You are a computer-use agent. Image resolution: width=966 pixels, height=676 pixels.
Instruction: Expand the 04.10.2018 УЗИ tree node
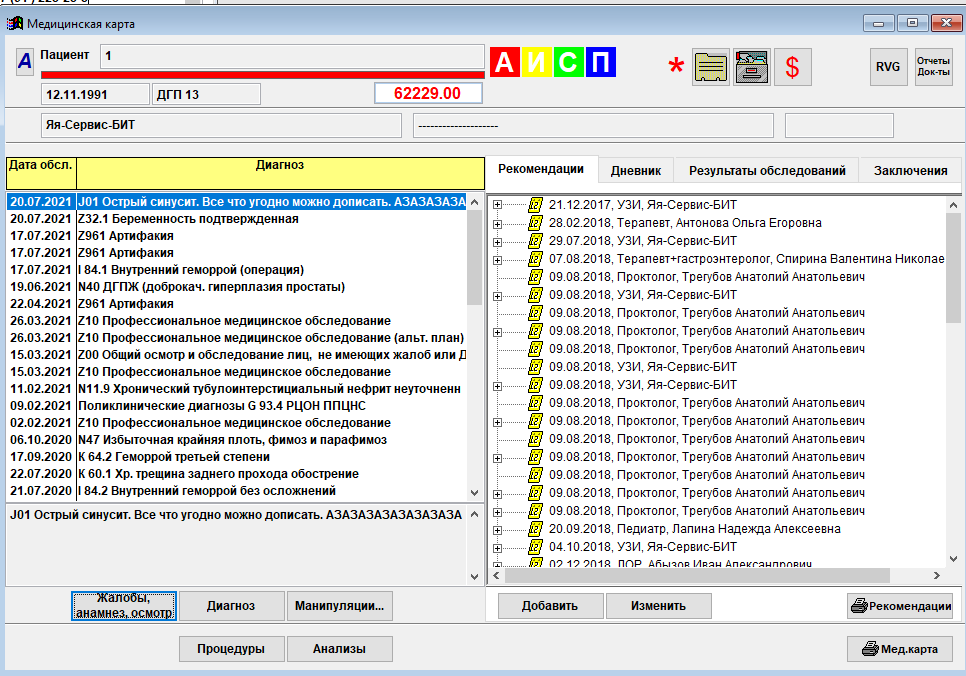point(498,547)
